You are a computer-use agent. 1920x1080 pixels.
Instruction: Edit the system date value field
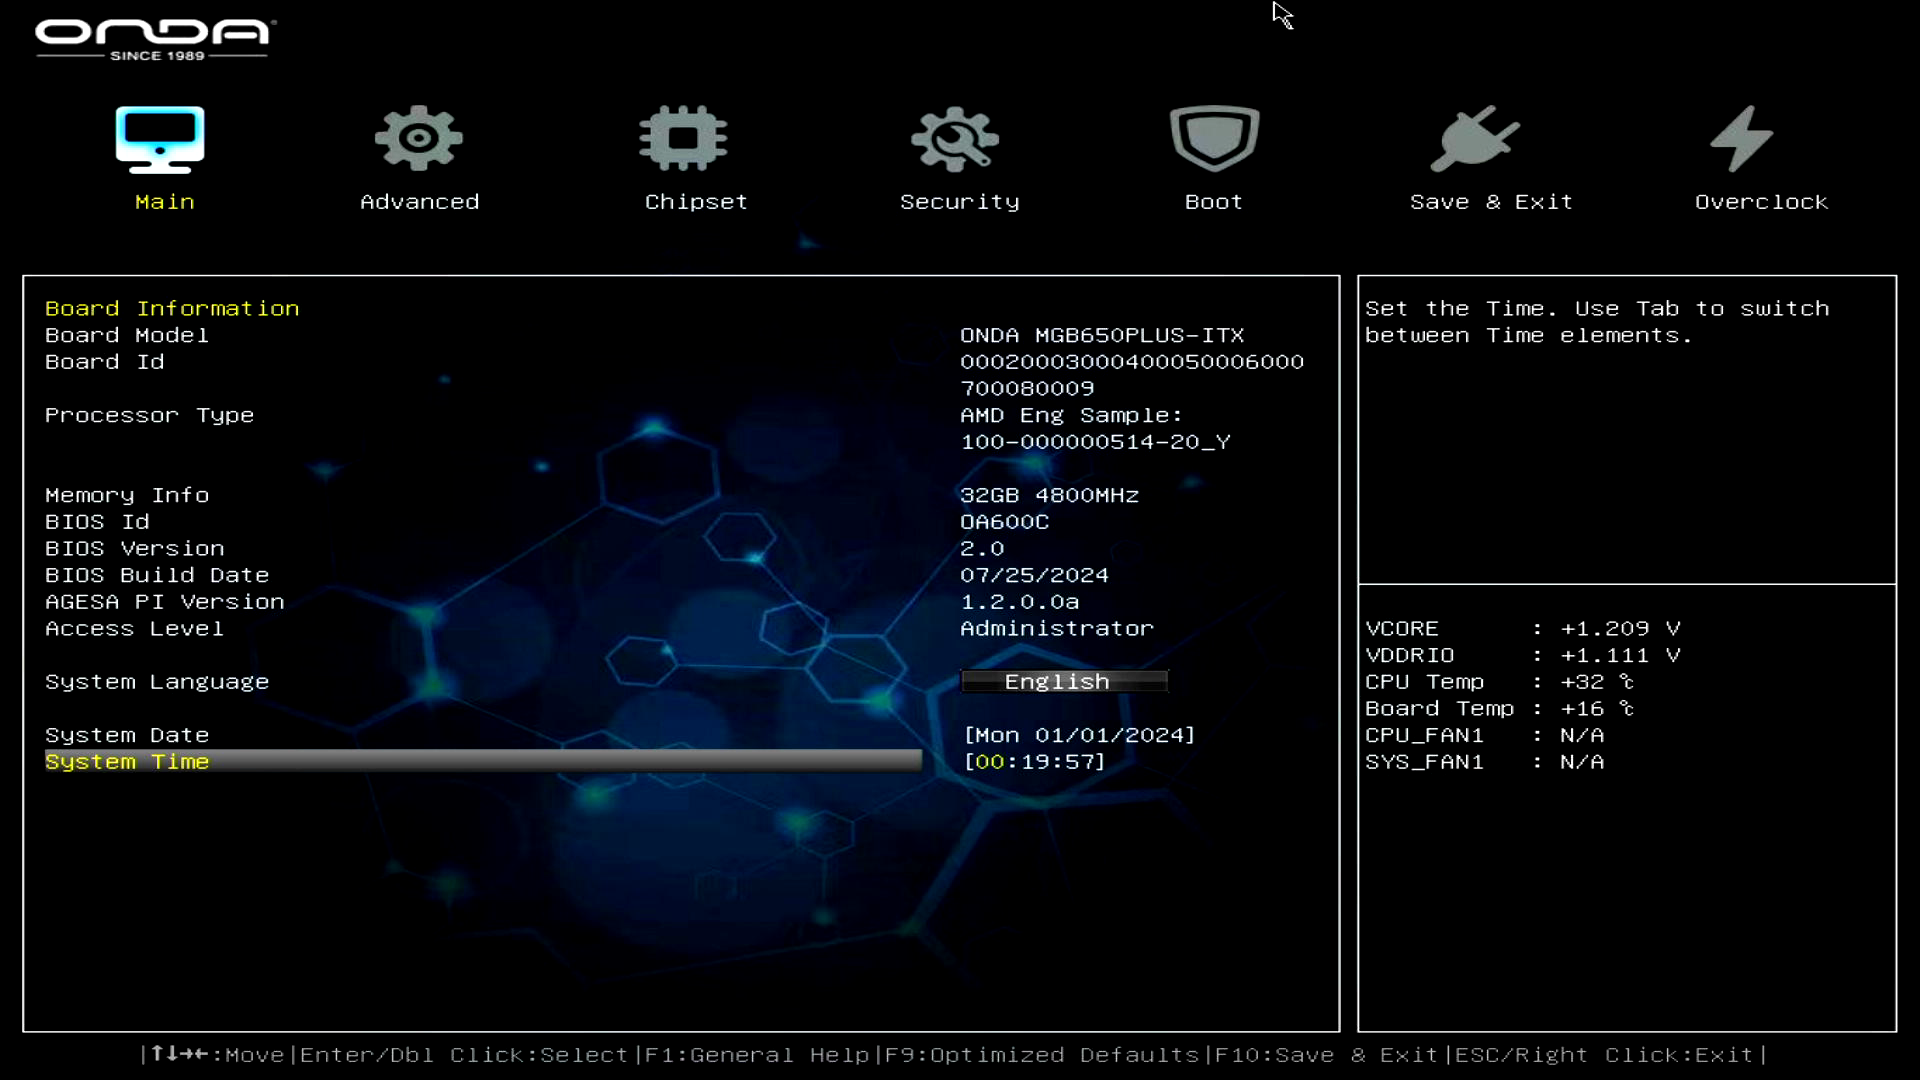pos(1079,735)
